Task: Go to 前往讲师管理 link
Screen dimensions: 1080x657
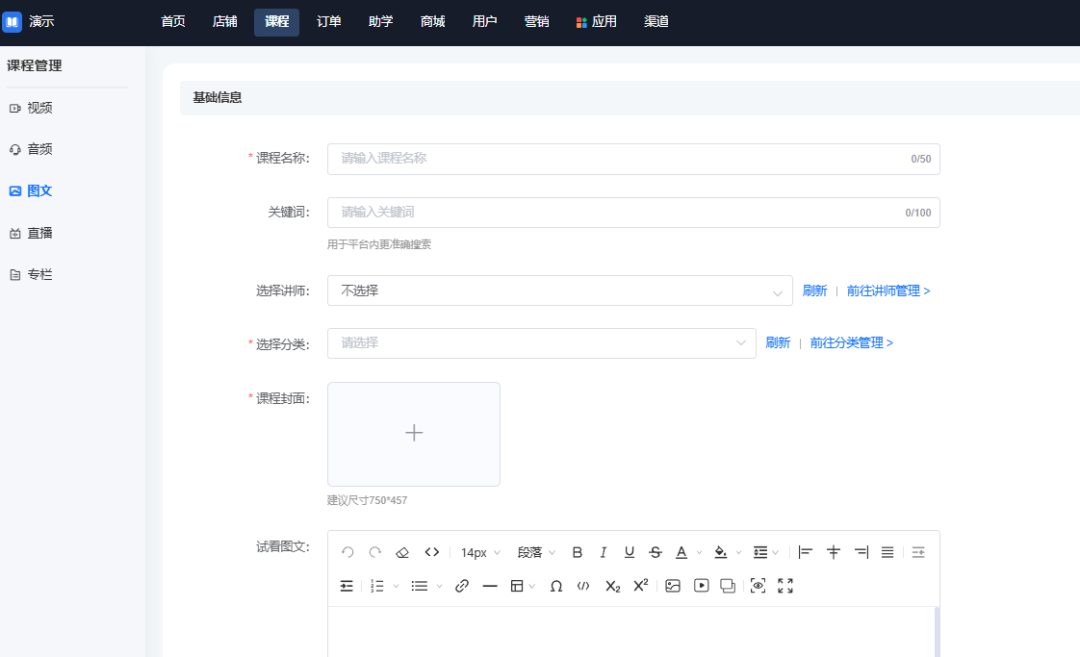Action: coord(888,291)
